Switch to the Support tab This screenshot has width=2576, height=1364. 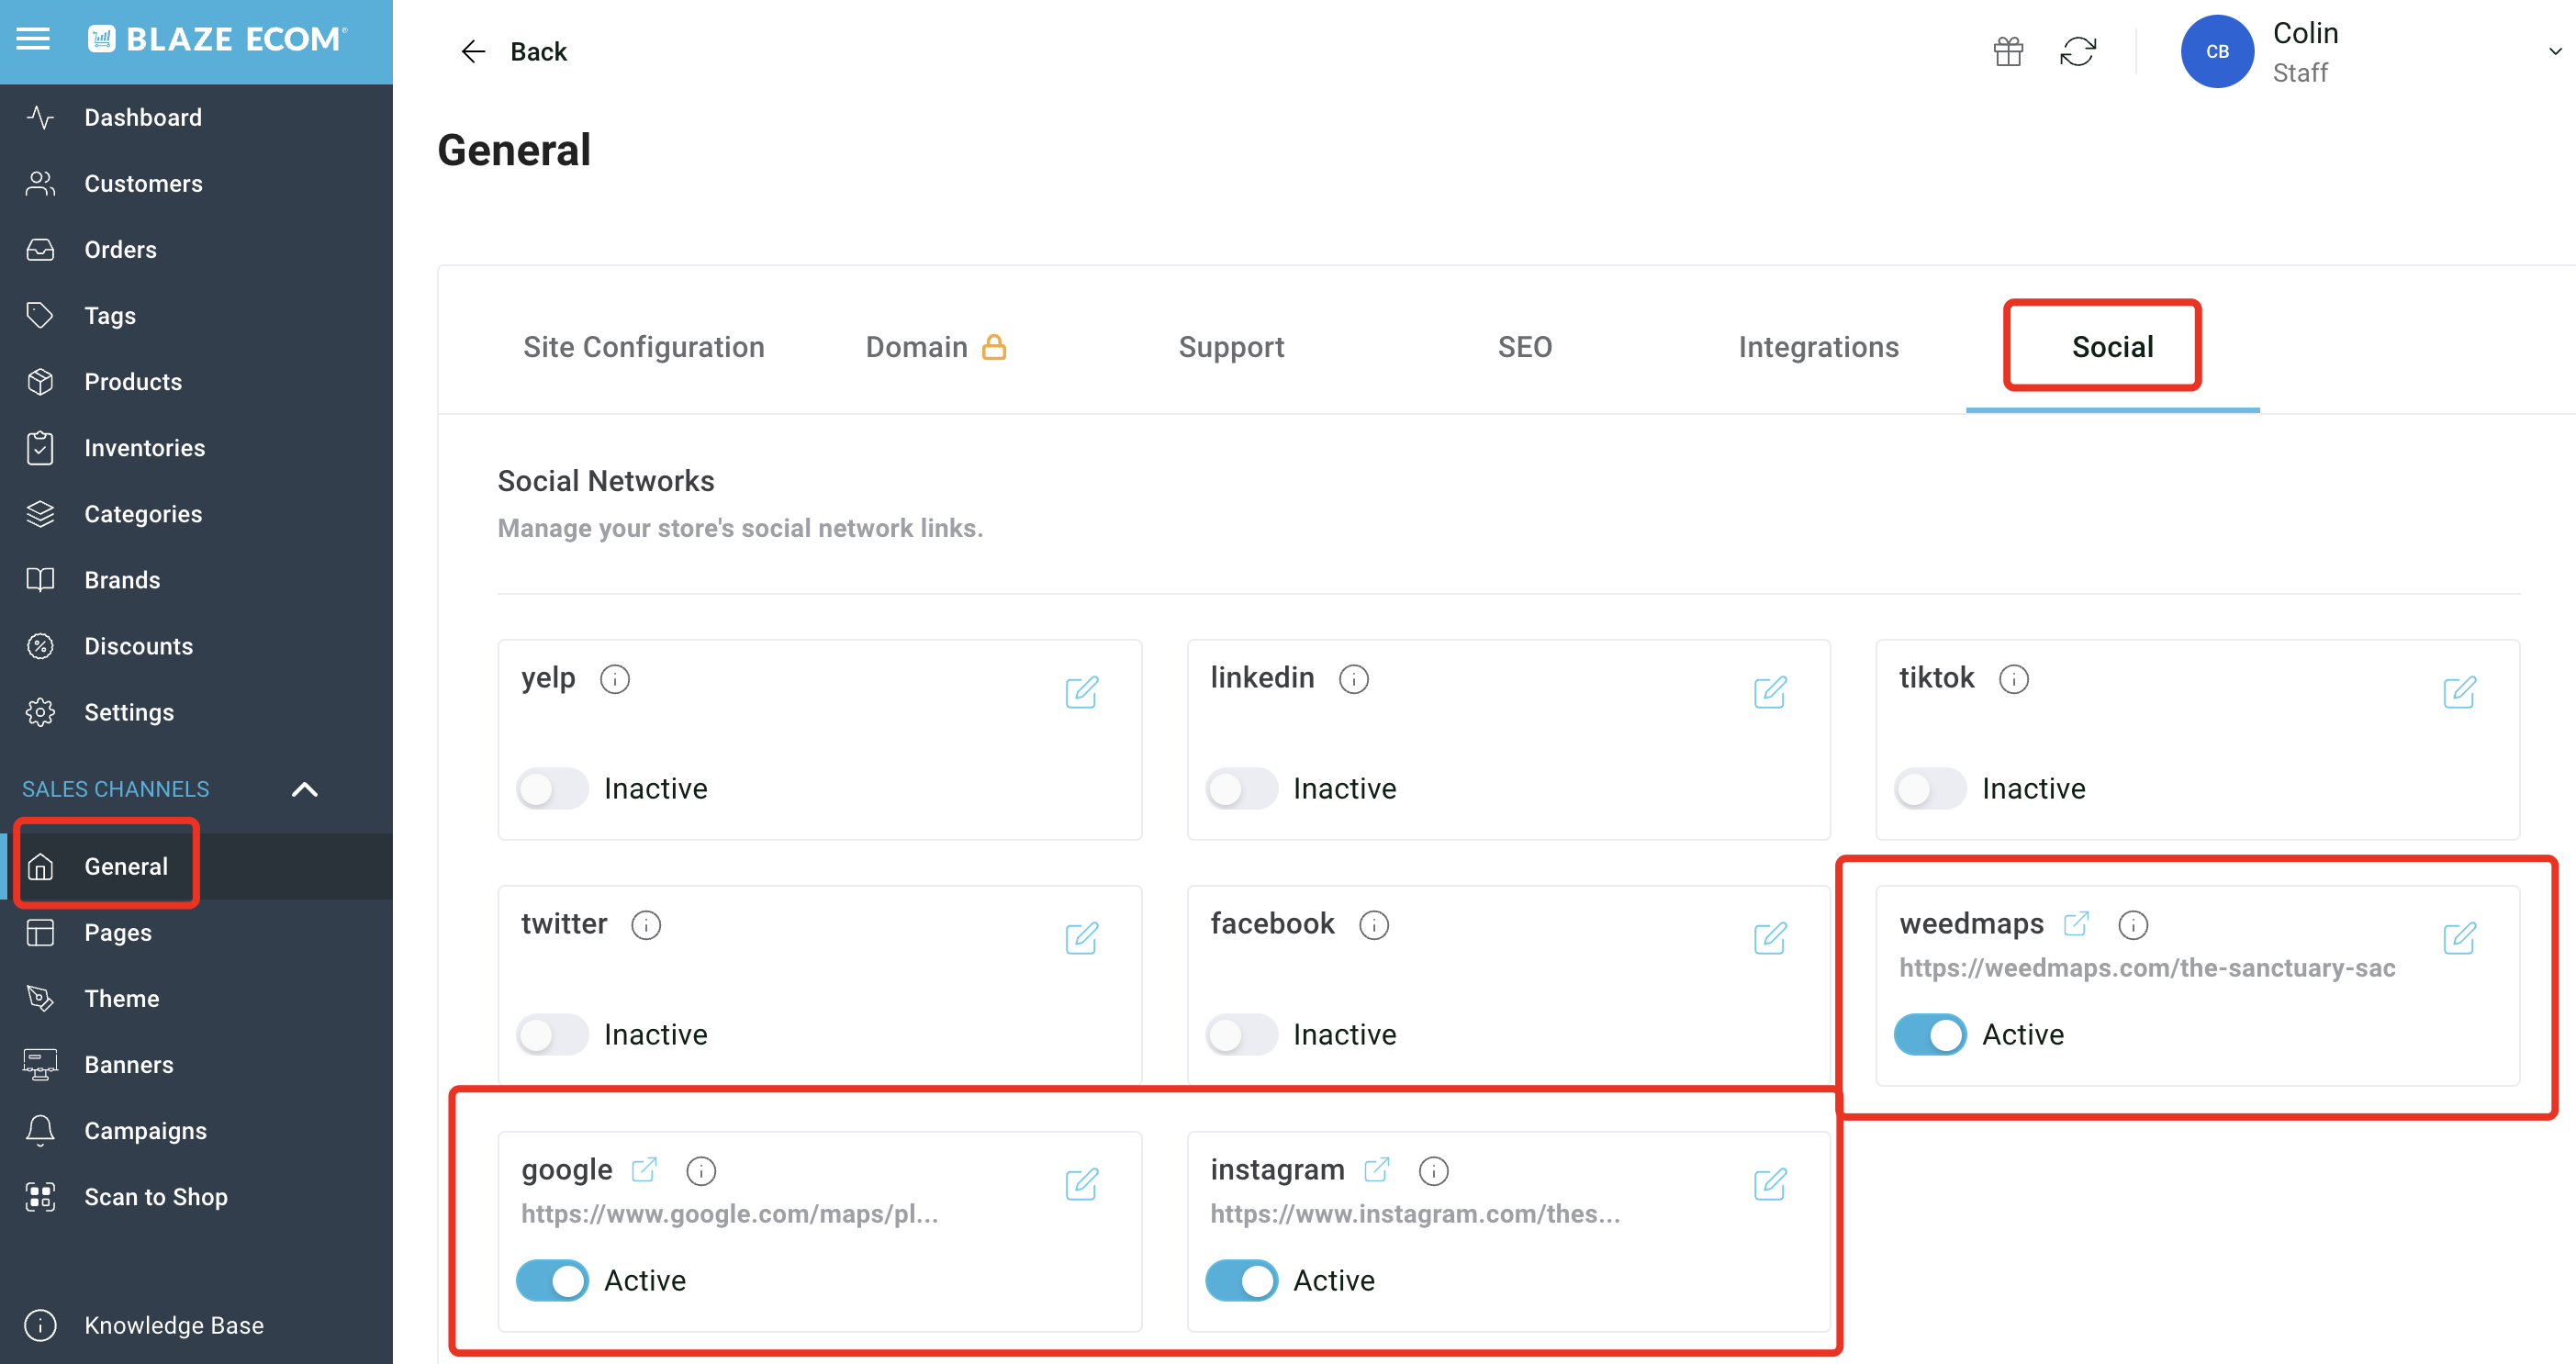click(1231, 347)
